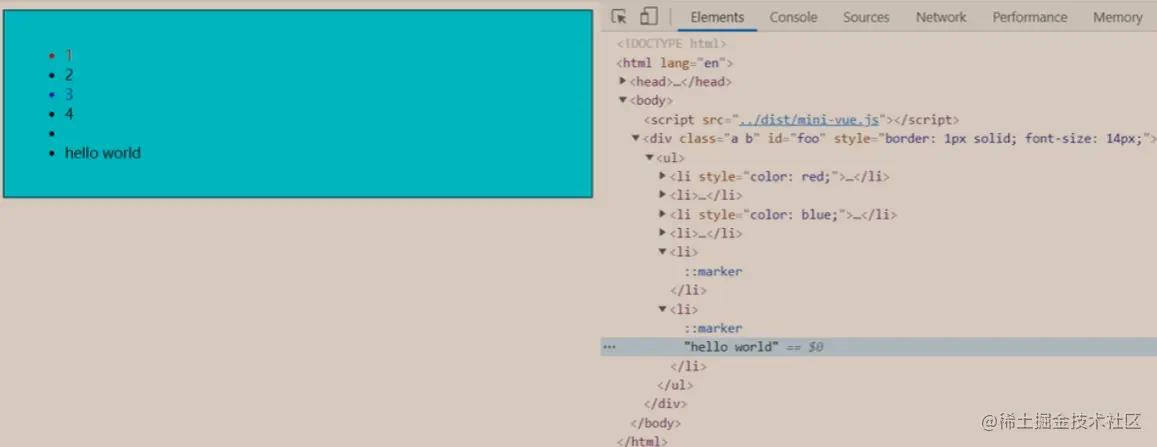The image size is (1157, 447).
Task: Switch to the Network tab
Action: [x=941, y=17]
